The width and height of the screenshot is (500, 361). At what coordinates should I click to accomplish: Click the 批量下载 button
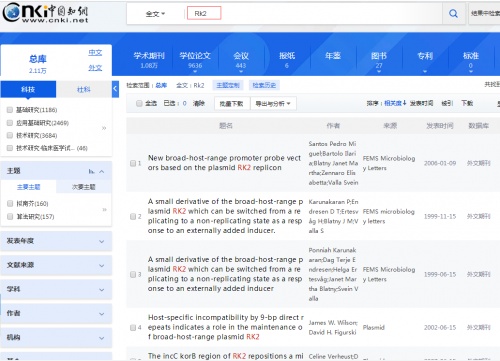click(x=232, y=104)
